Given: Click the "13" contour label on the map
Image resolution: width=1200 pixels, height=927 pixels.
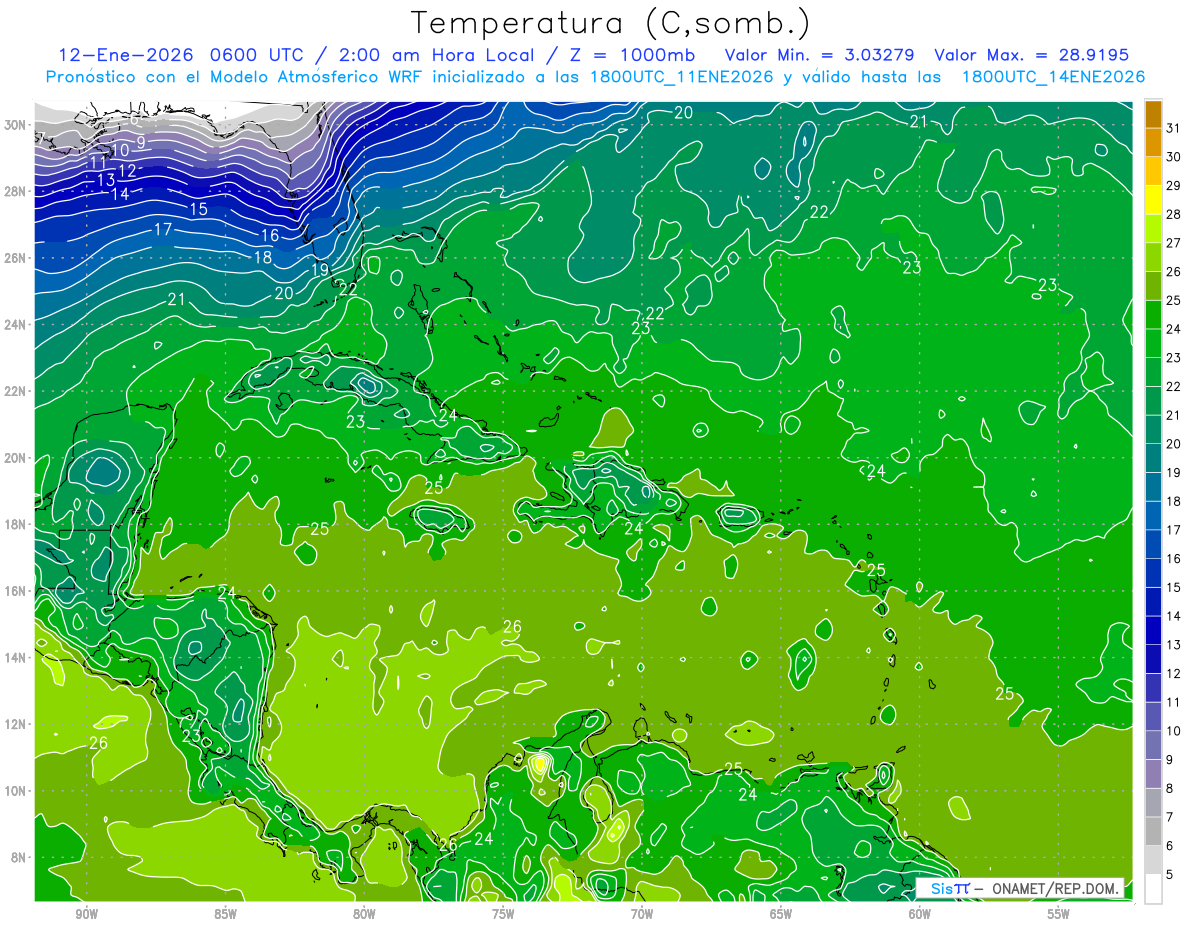Looking at the screenshot, I should coord(106,180).
